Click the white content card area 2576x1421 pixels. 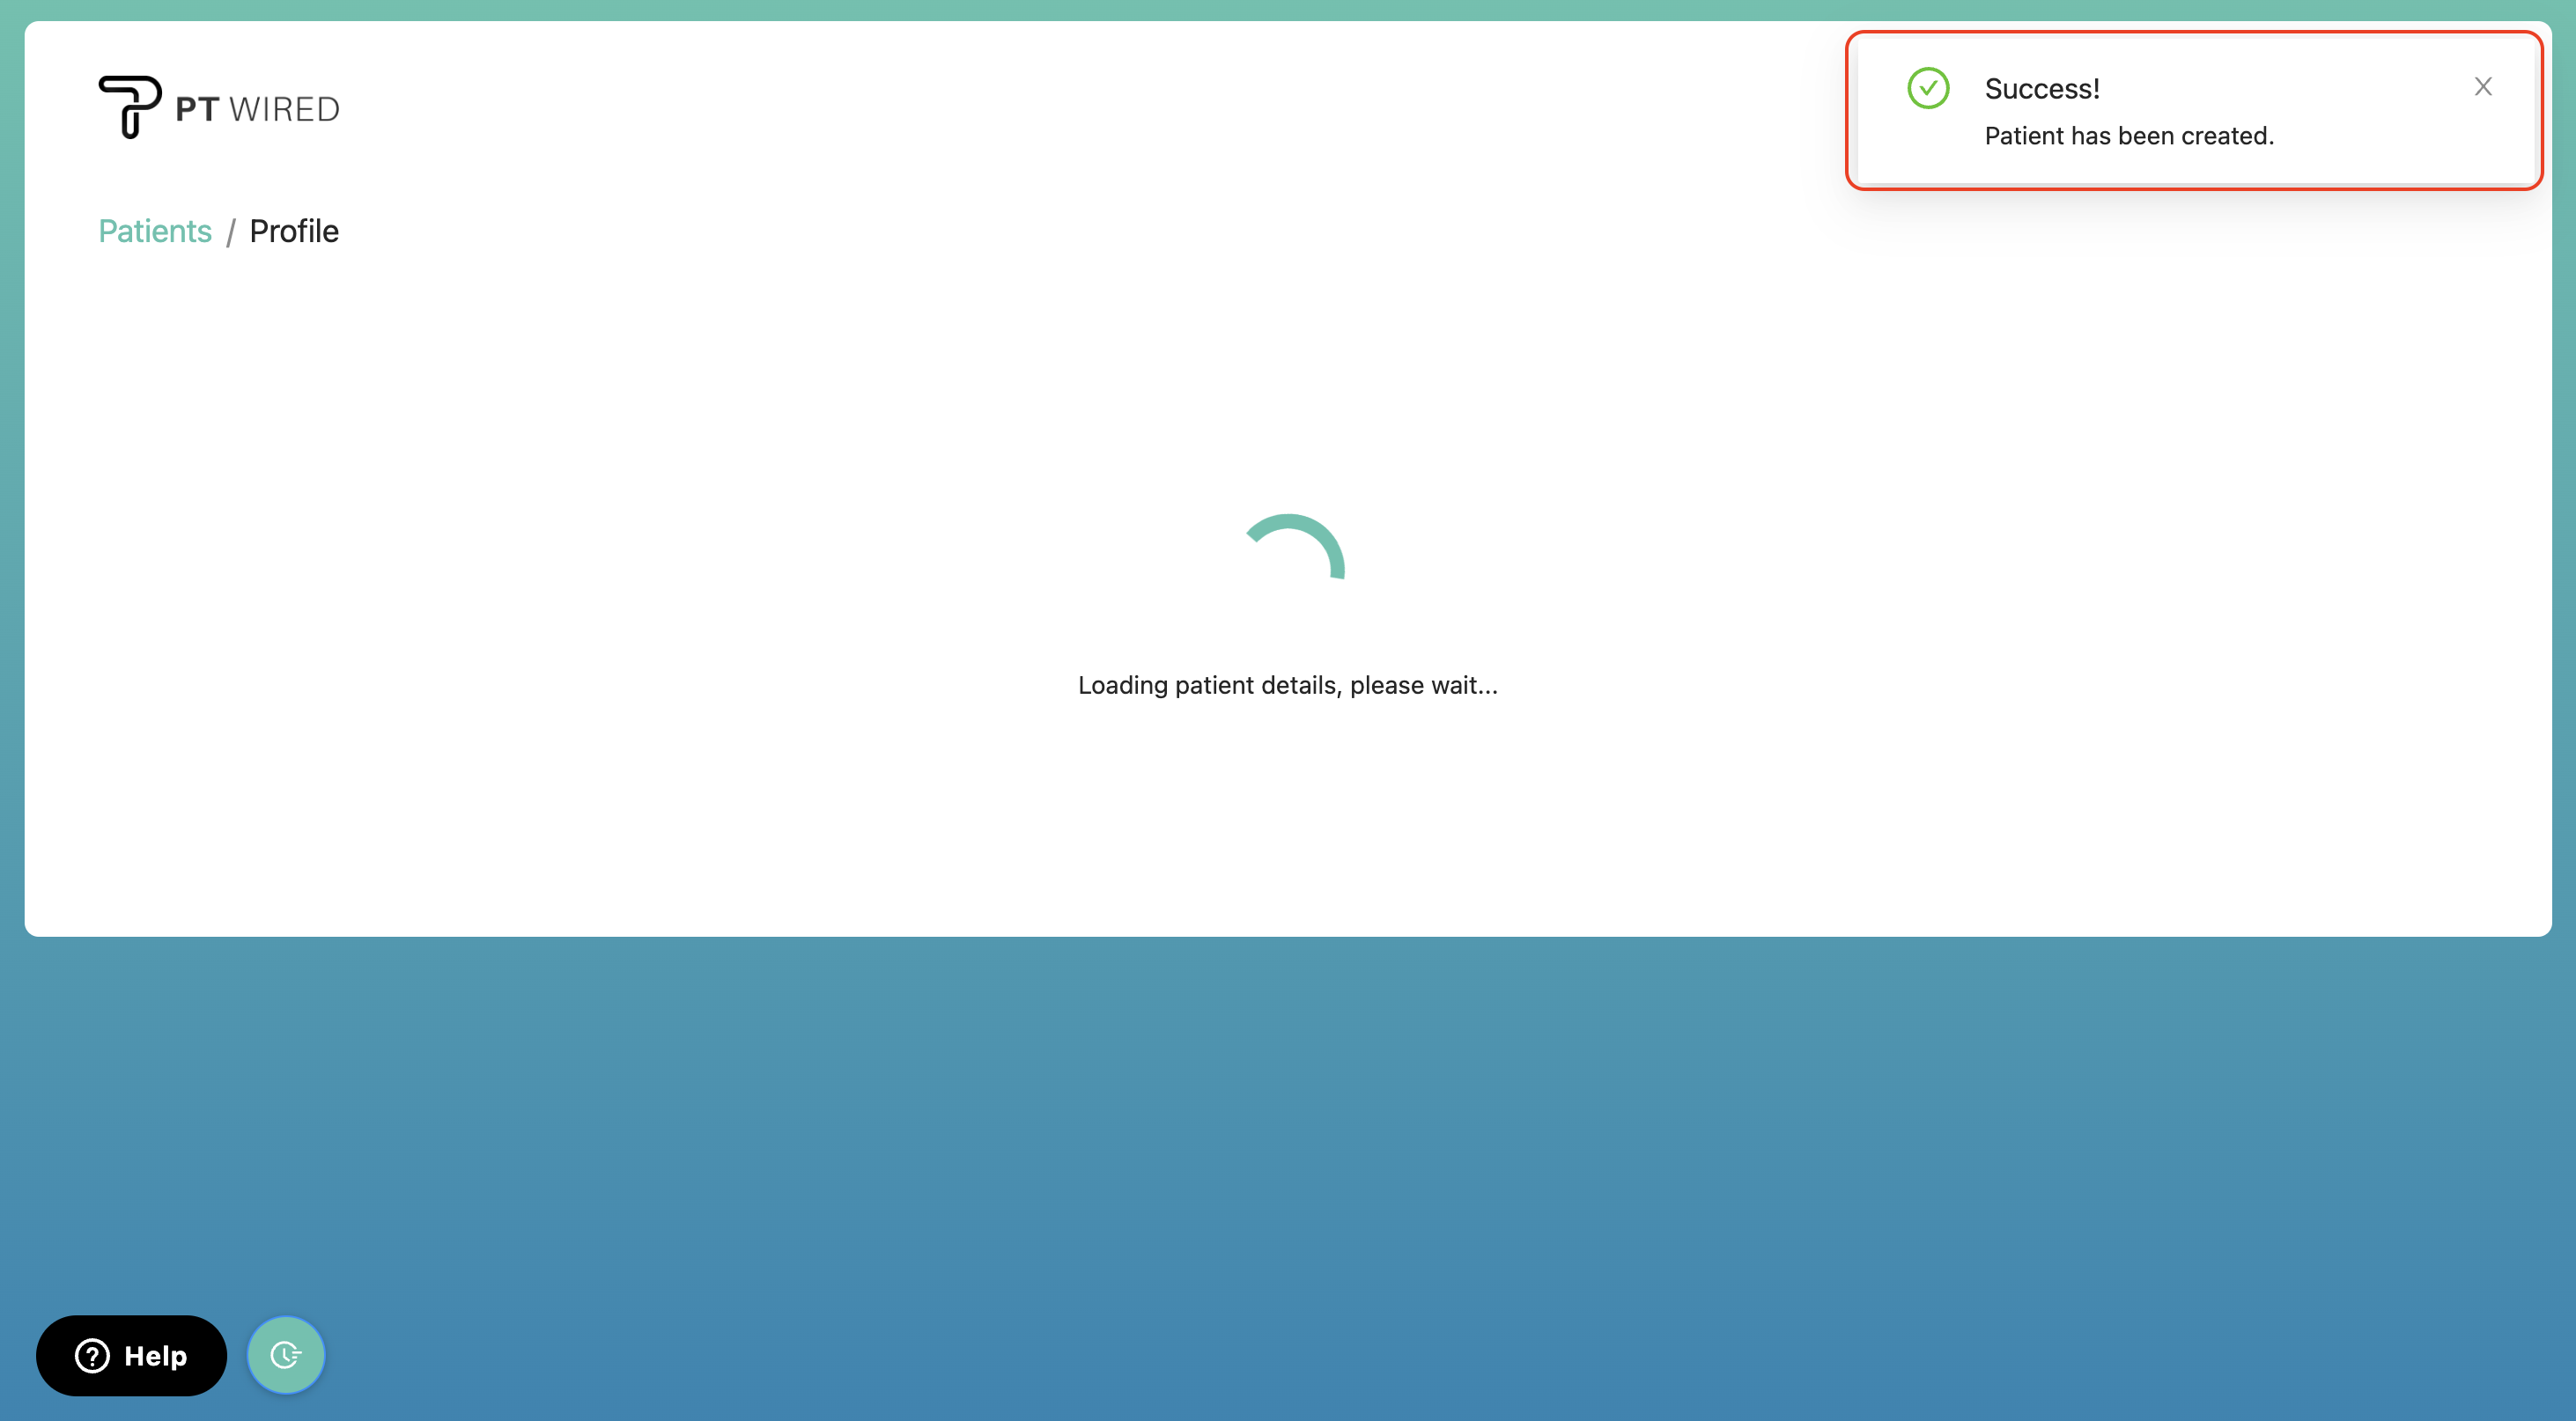click(1288, 850)
